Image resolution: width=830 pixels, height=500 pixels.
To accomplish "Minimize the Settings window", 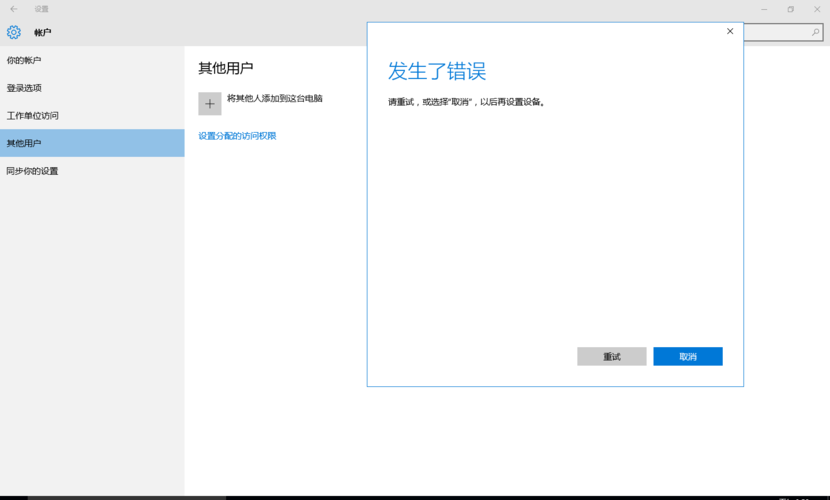I will (x=764, y=9).
